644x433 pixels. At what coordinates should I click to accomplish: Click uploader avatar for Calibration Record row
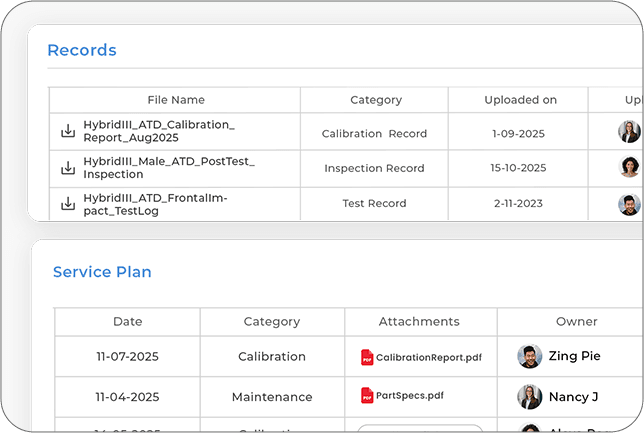pos(629,132)
